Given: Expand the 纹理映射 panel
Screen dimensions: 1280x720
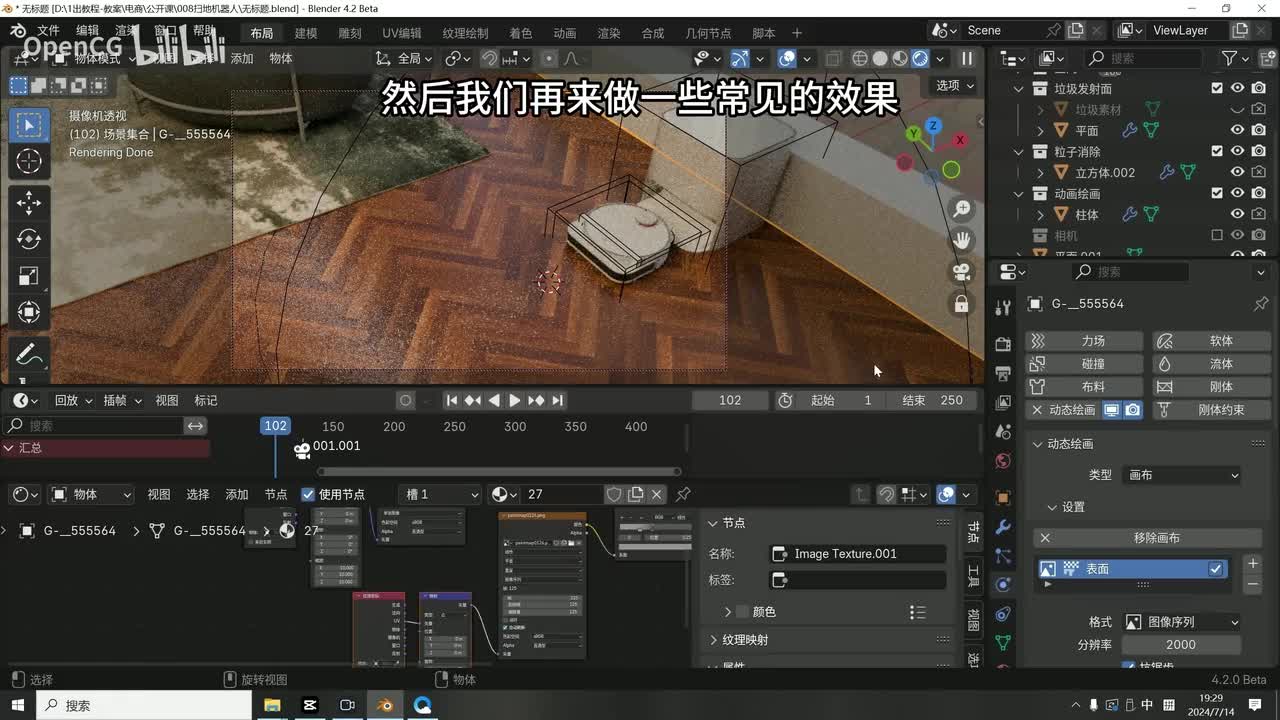Looking at the screenshot, I should 714,640.
